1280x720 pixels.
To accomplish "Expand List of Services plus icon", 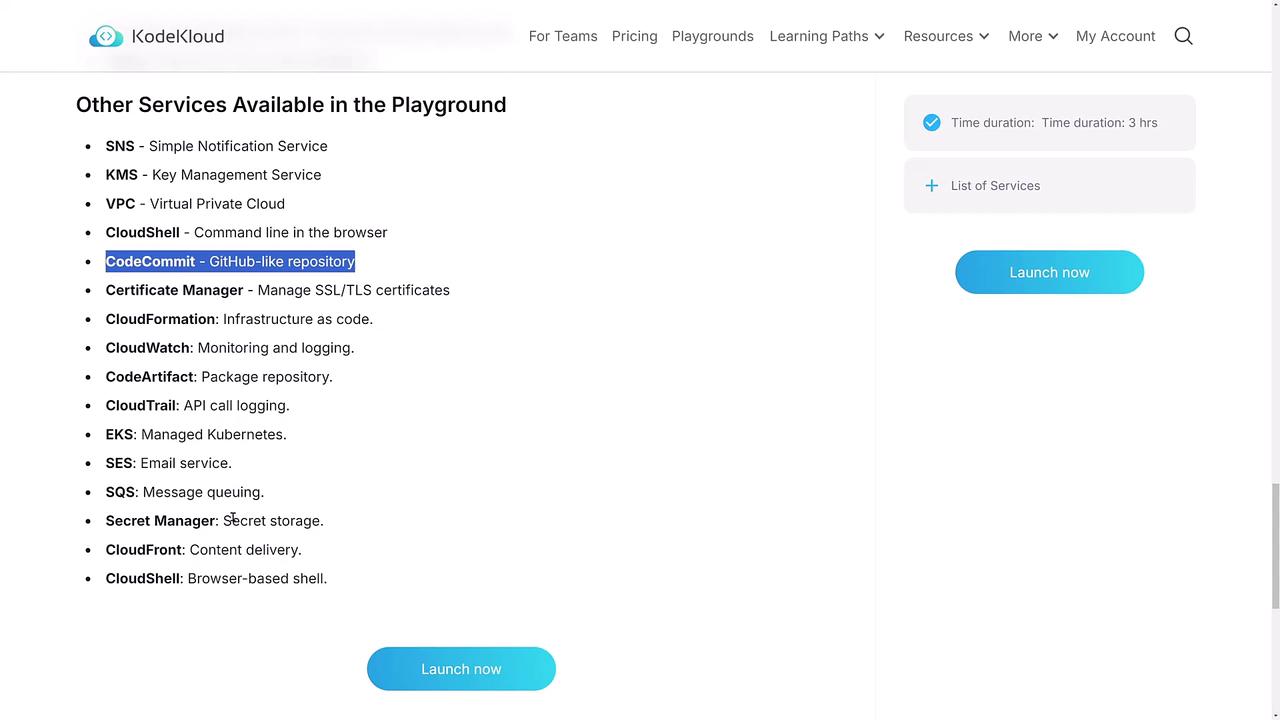I will (x=932, y=186).
